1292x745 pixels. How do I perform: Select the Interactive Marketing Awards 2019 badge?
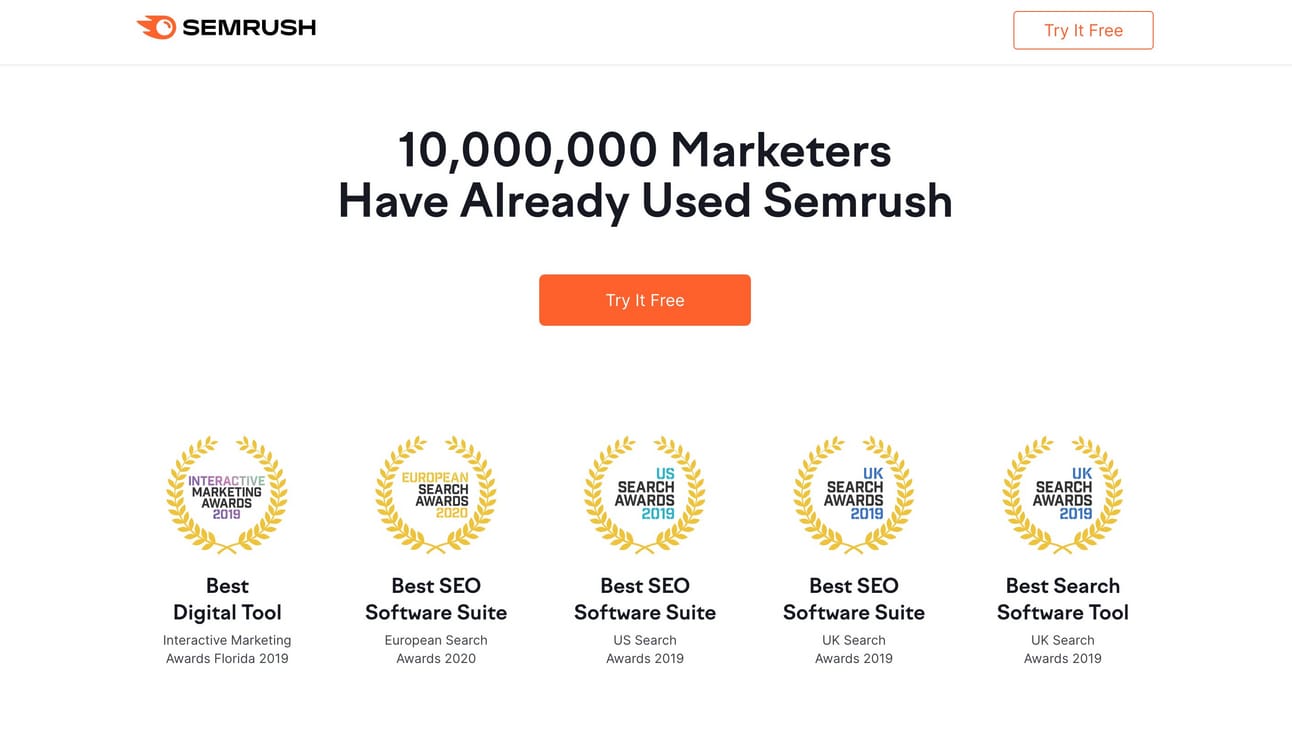pos(227,495)
